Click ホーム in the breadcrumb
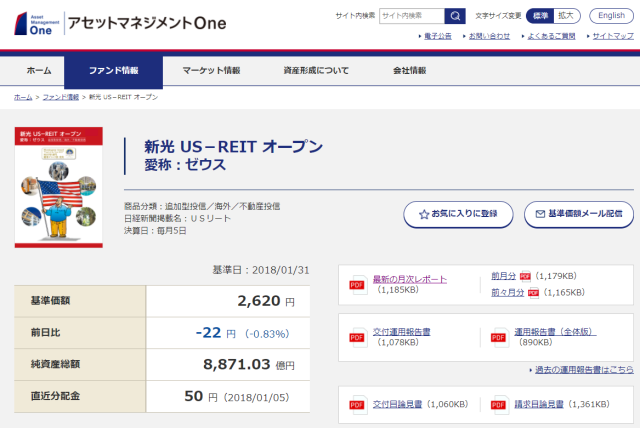The image size is (640, 428). click(x=23, y=97)
